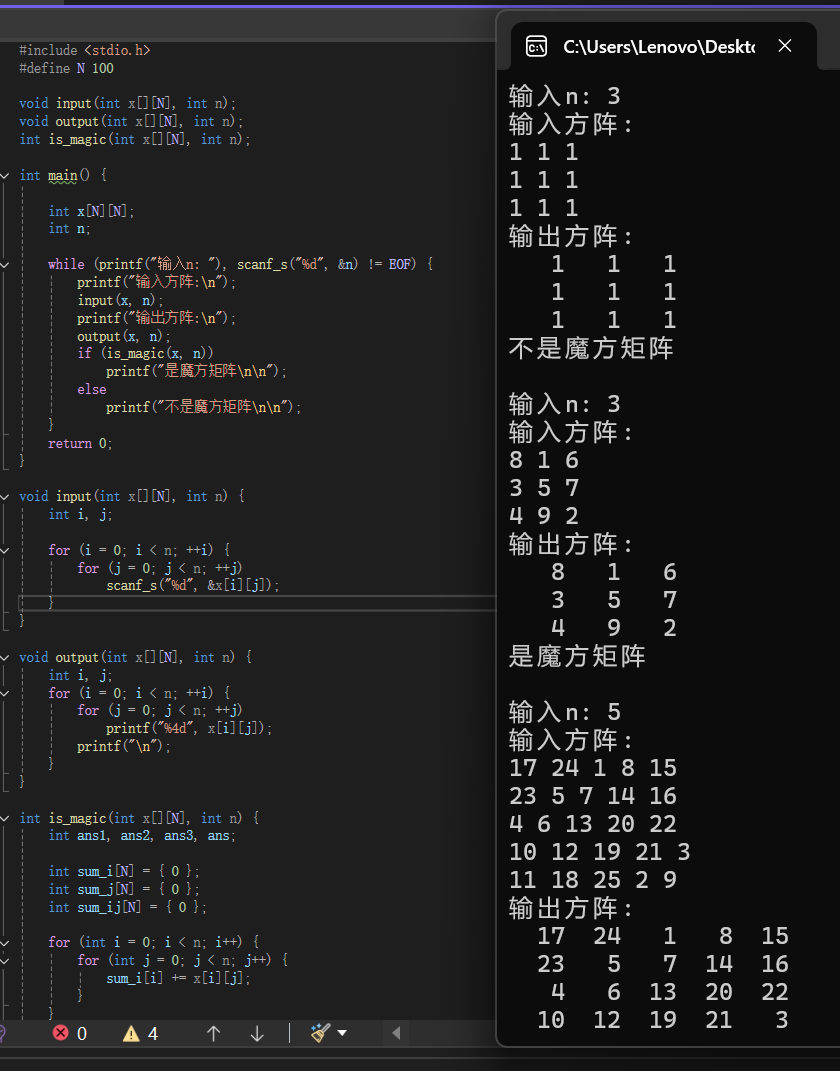
Task: Collapse the while loop fold arrow
Action: 5,264
